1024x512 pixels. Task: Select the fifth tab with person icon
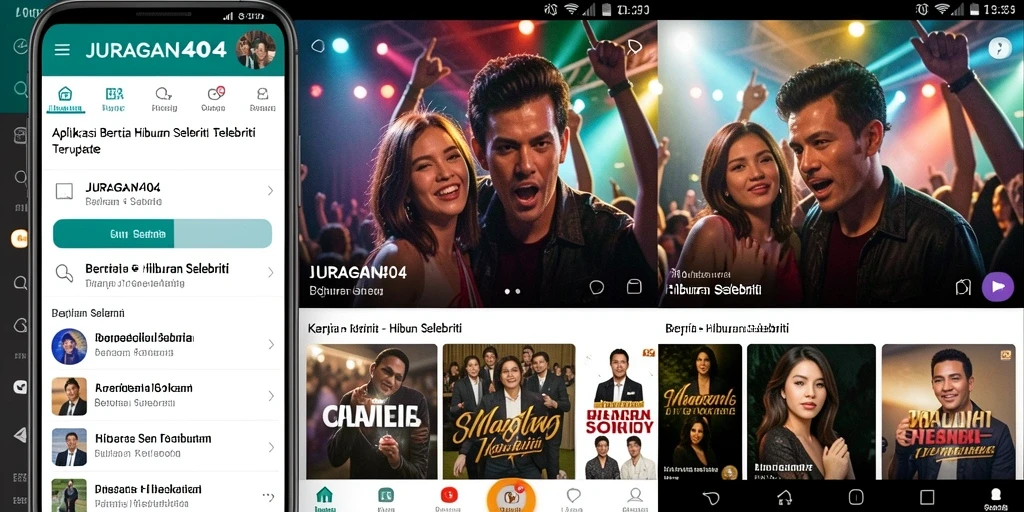[x=263, y=99]
